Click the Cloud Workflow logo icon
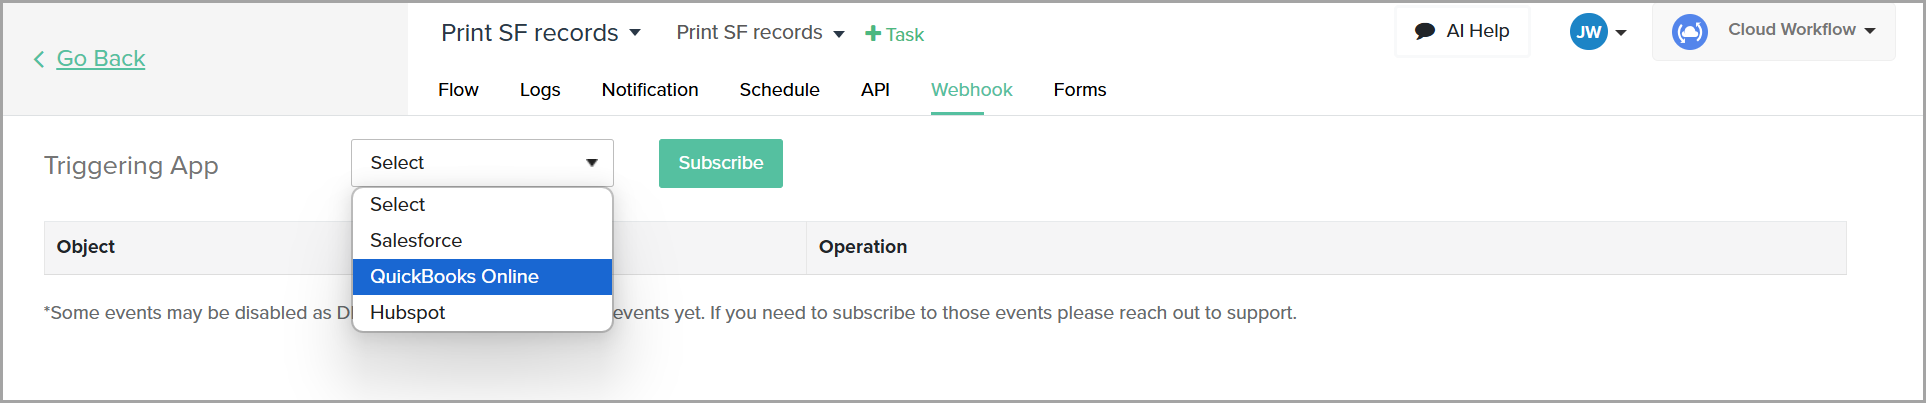 (1690, 32)
